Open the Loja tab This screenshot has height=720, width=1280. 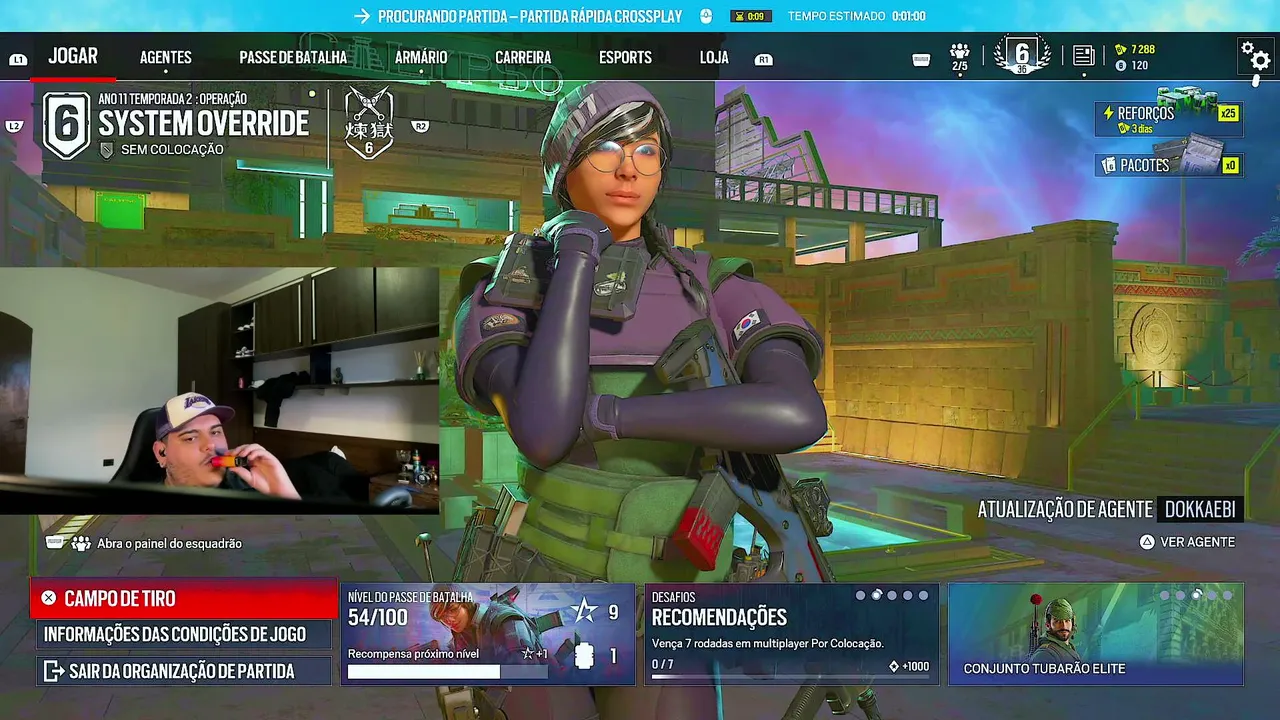click(x=714, y=57)
